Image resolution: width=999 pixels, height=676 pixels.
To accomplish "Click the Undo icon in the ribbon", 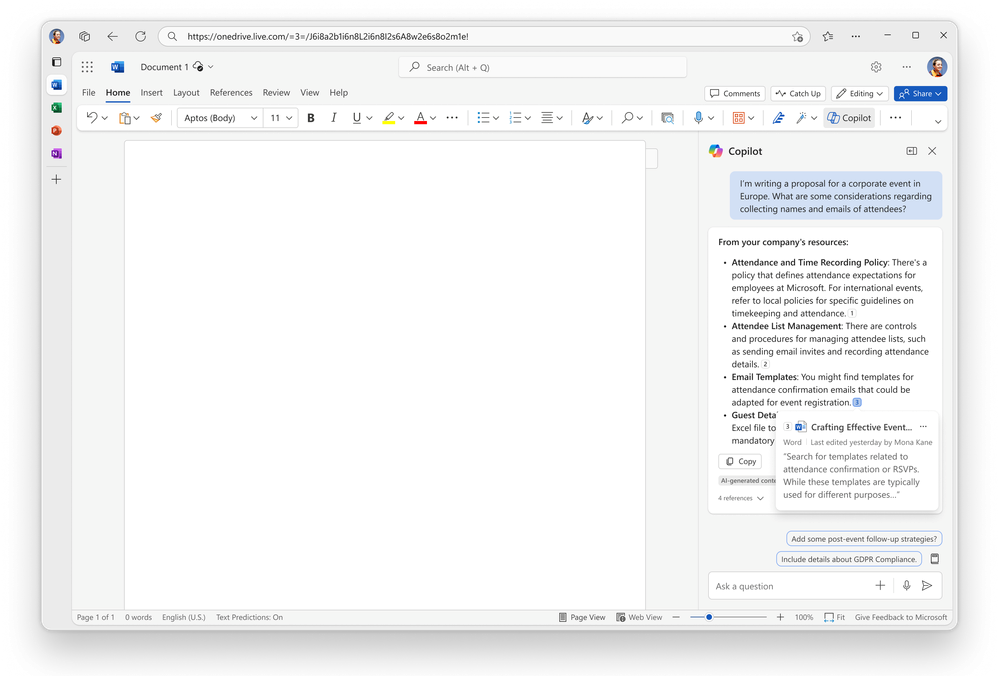I will pyautogui.click(x=92, y=118).
